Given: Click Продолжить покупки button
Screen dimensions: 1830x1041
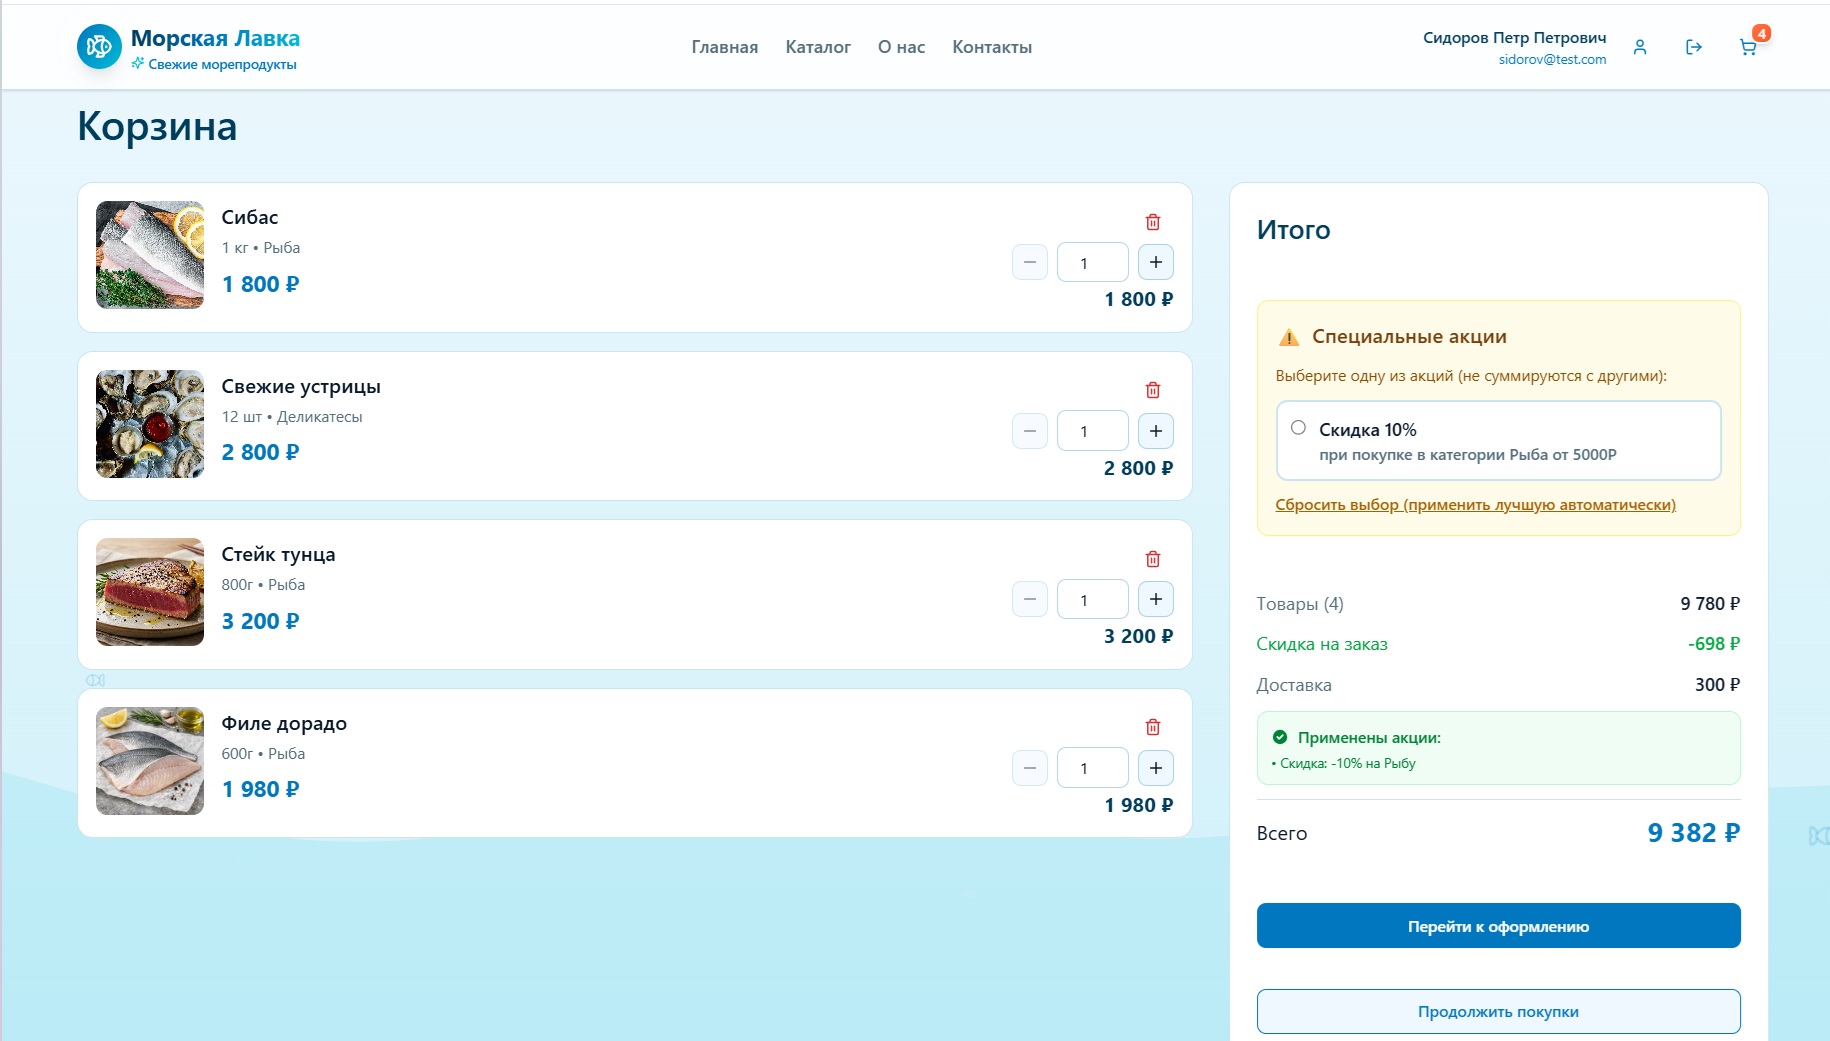Looking at the screenshot, I should click(x=1498, y=1011).
